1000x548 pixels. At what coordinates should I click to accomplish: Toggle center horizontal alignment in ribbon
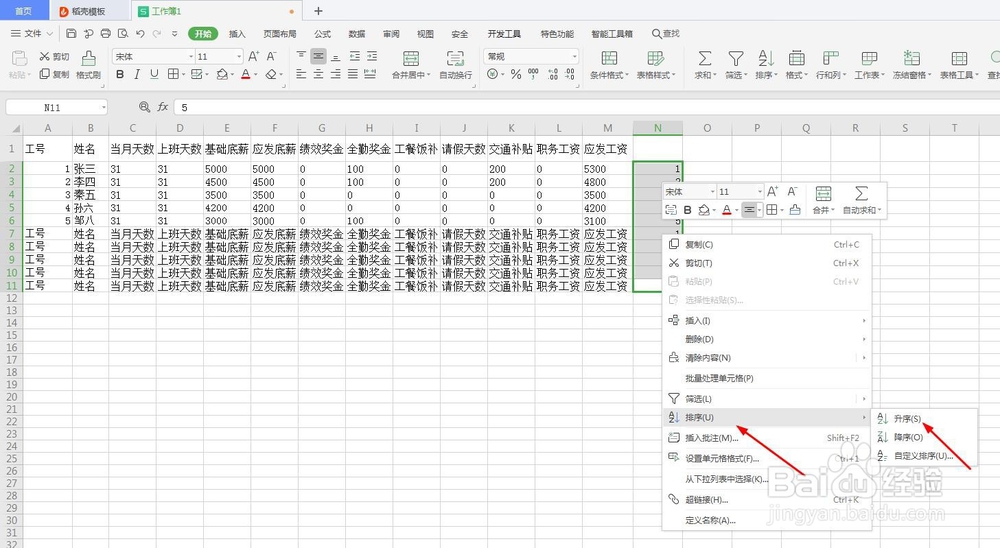point(318,74)
